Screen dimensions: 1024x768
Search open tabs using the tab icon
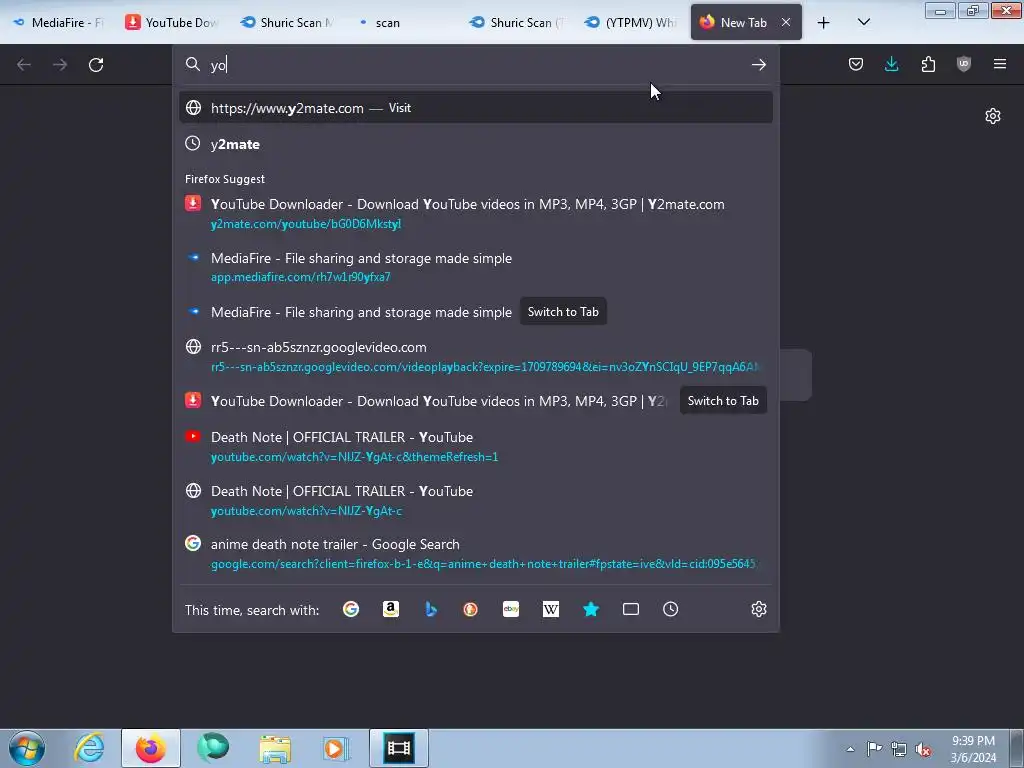tap(631, 609)
